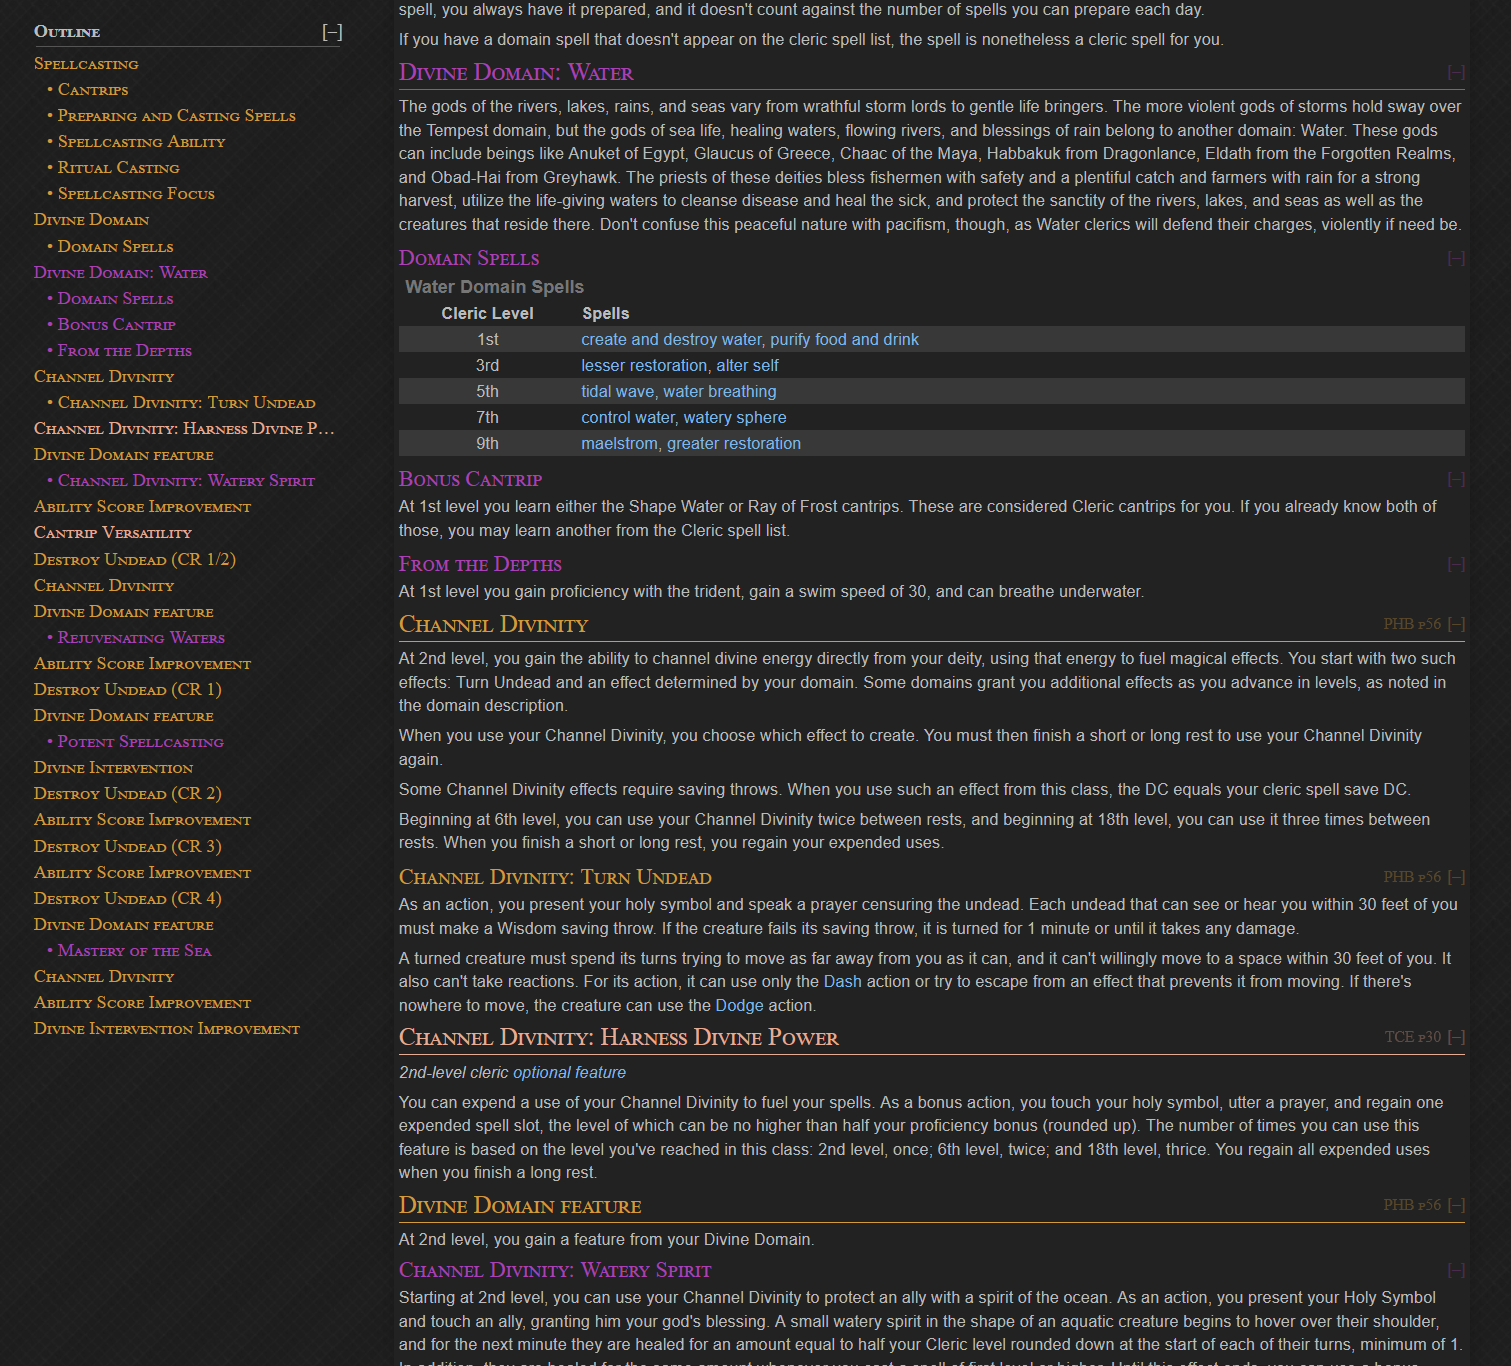Collapse Watery Spirit section toggle
Viewport: 1511px width, 1366px height.
[1456, 1270]
